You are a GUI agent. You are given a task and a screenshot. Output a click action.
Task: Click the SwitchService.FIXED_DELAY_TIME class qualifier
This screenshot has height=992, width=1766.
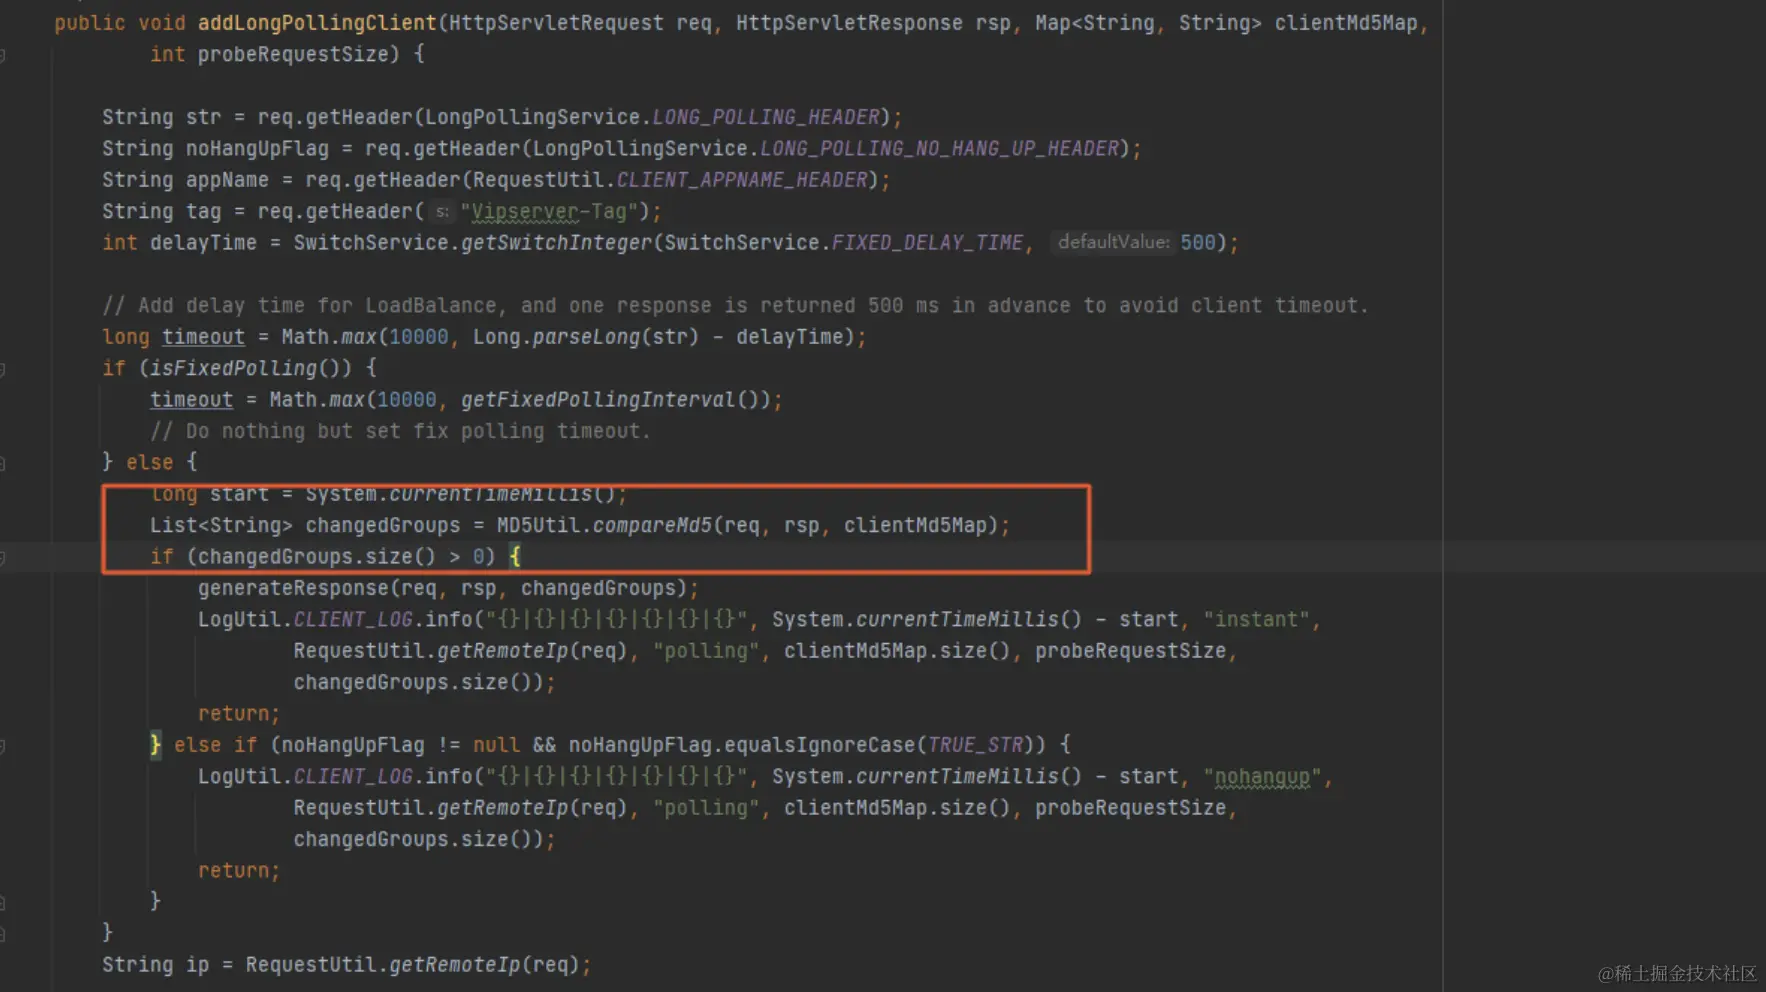click(x=741, y=243)
